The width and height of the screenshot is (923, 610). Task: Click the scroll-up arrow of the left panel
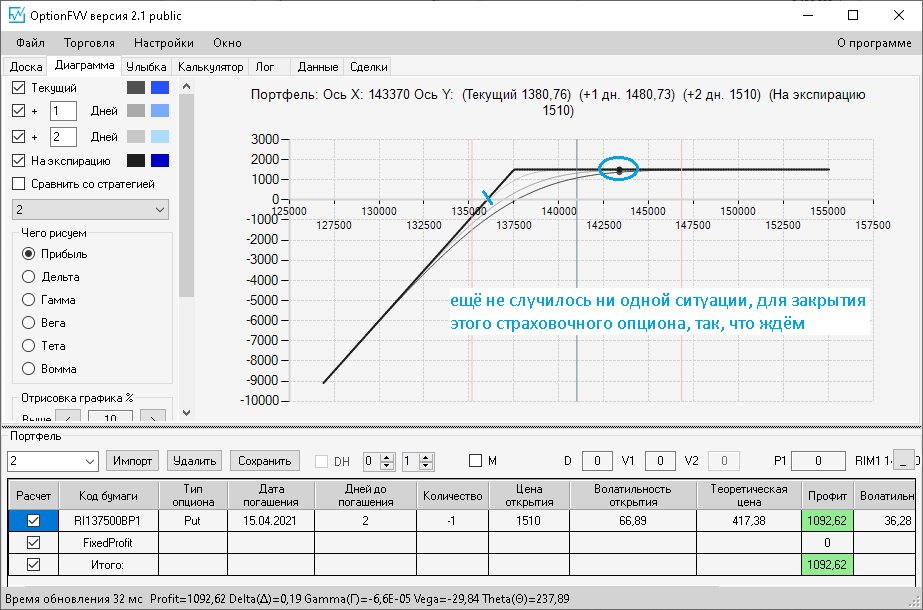coord(186,86)
